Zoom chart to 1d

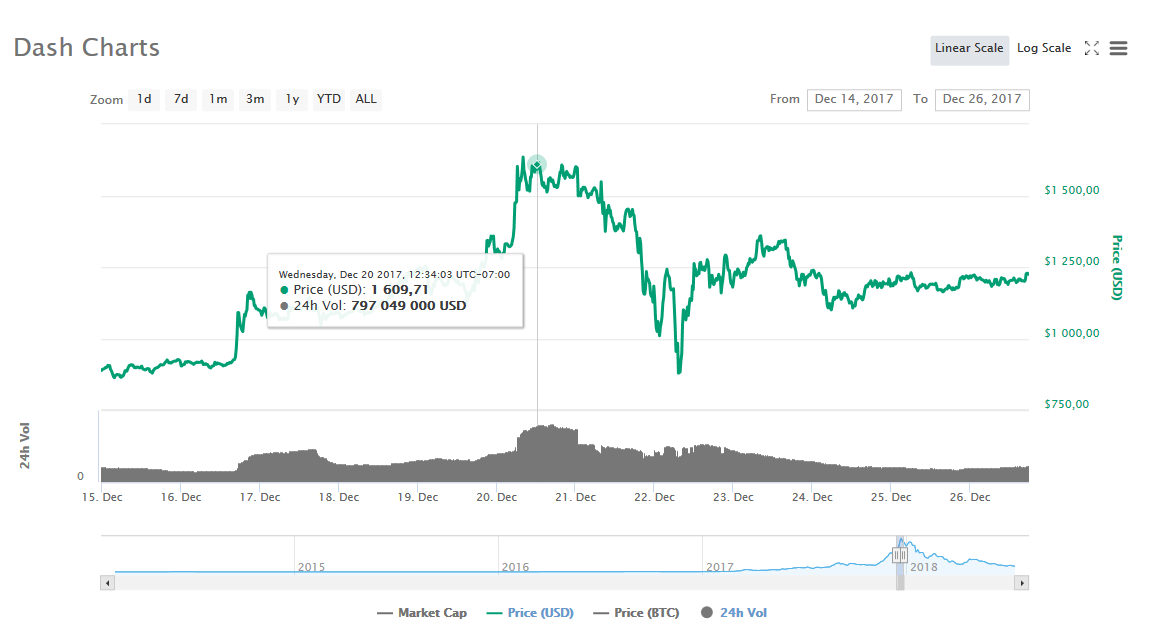(145, 99)
